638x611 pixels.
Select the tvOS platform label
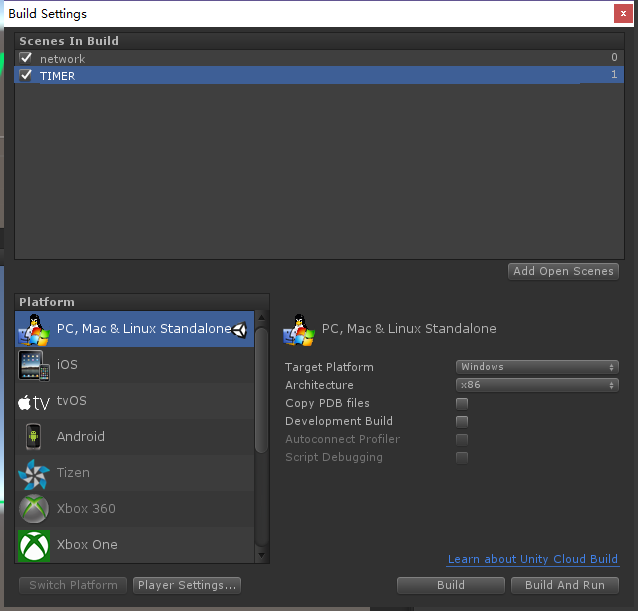pos(72,401)
